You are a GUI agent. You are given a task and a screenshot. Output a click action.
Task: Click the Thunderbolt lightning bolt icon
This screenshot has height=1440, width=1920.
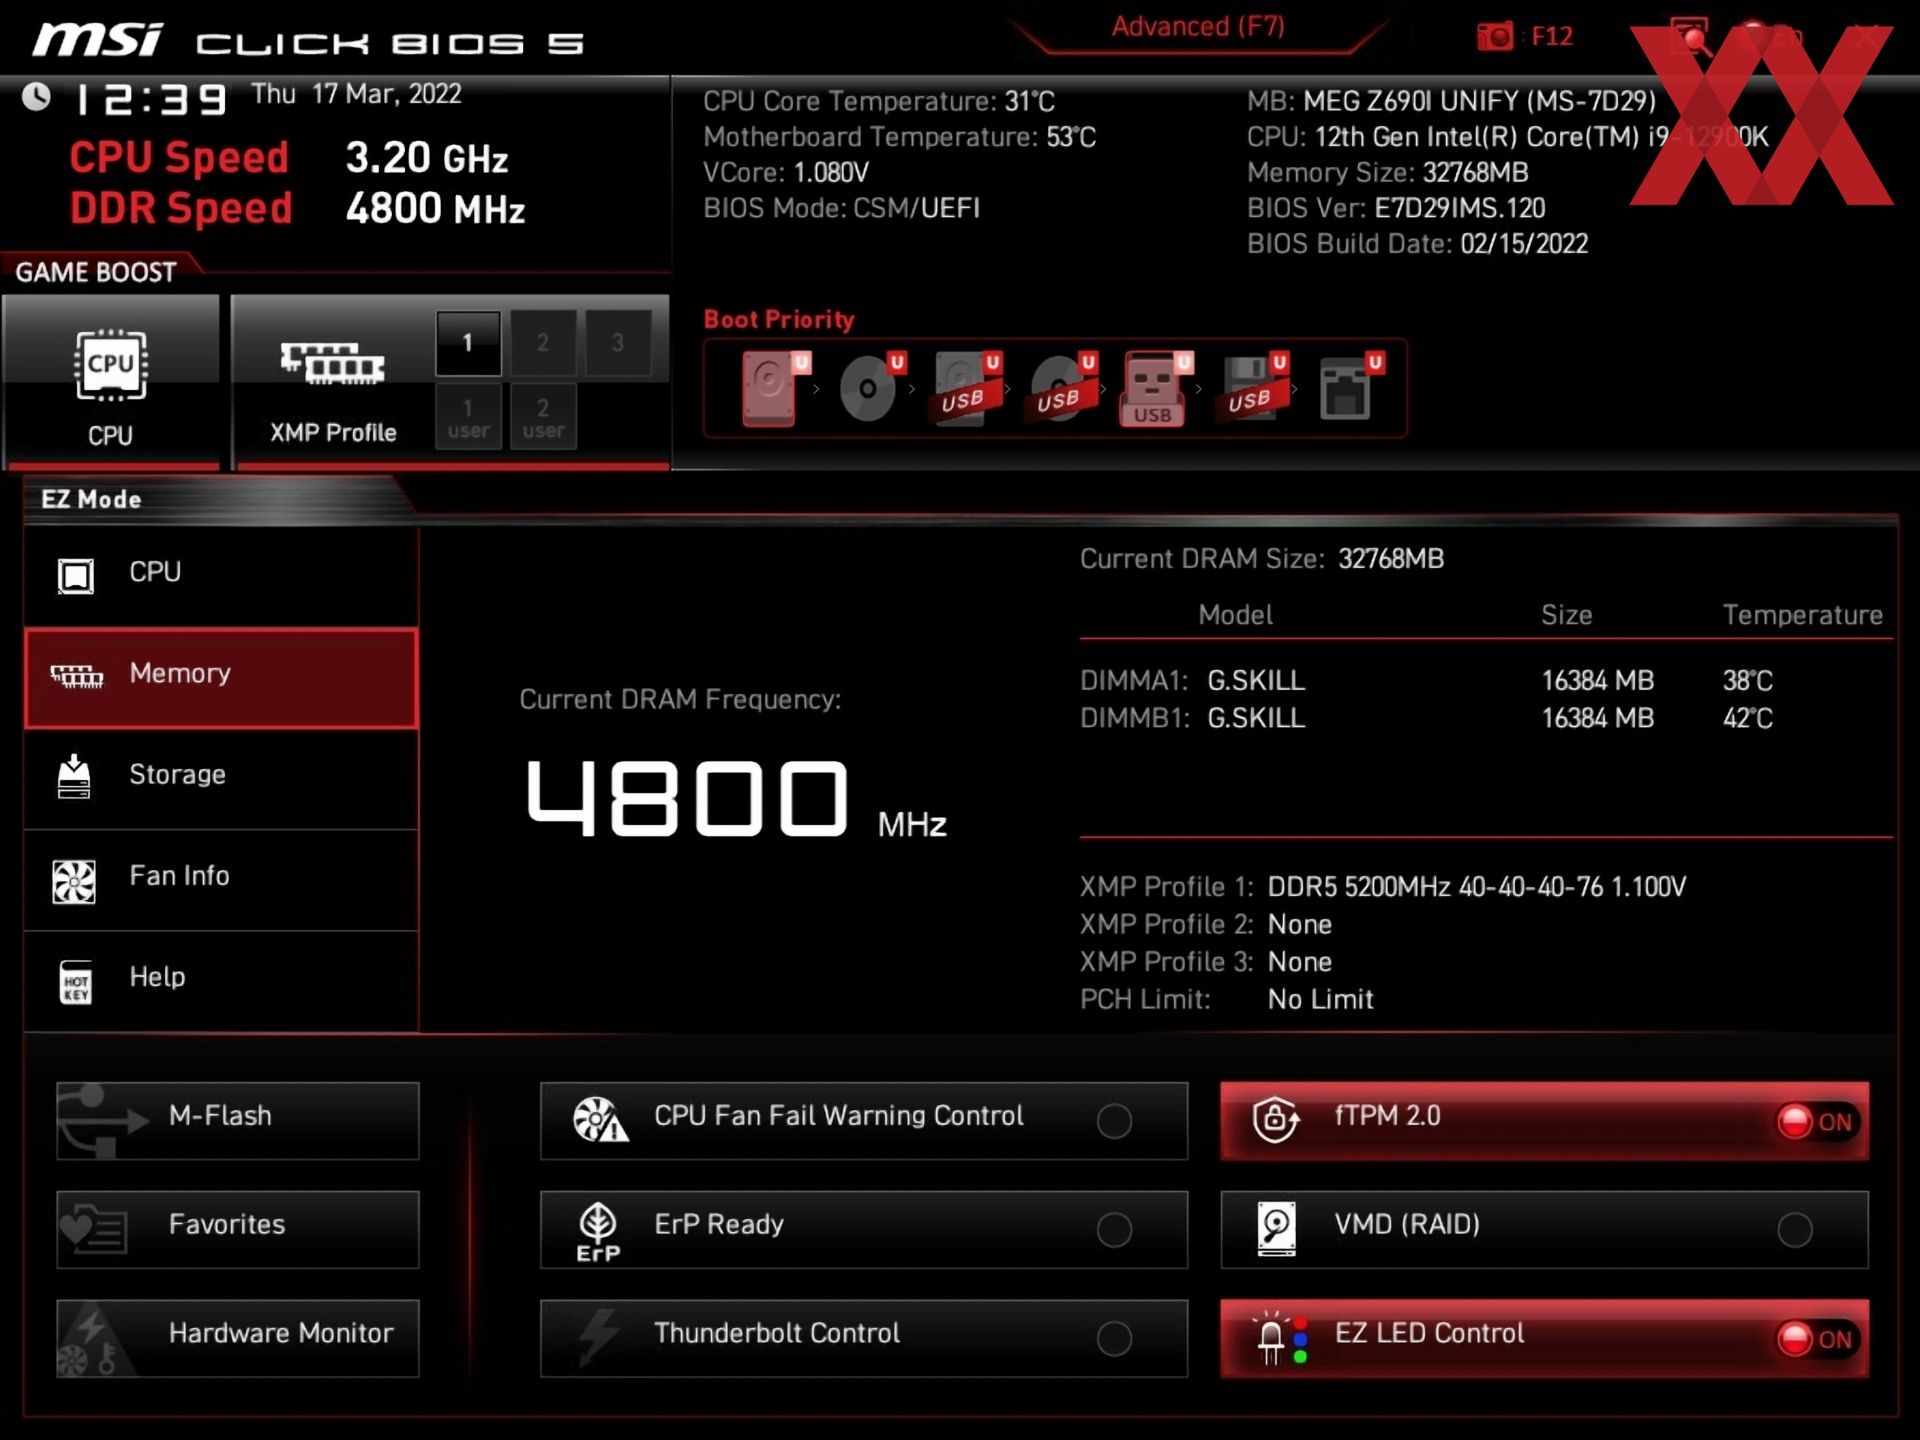(598, 1337)
